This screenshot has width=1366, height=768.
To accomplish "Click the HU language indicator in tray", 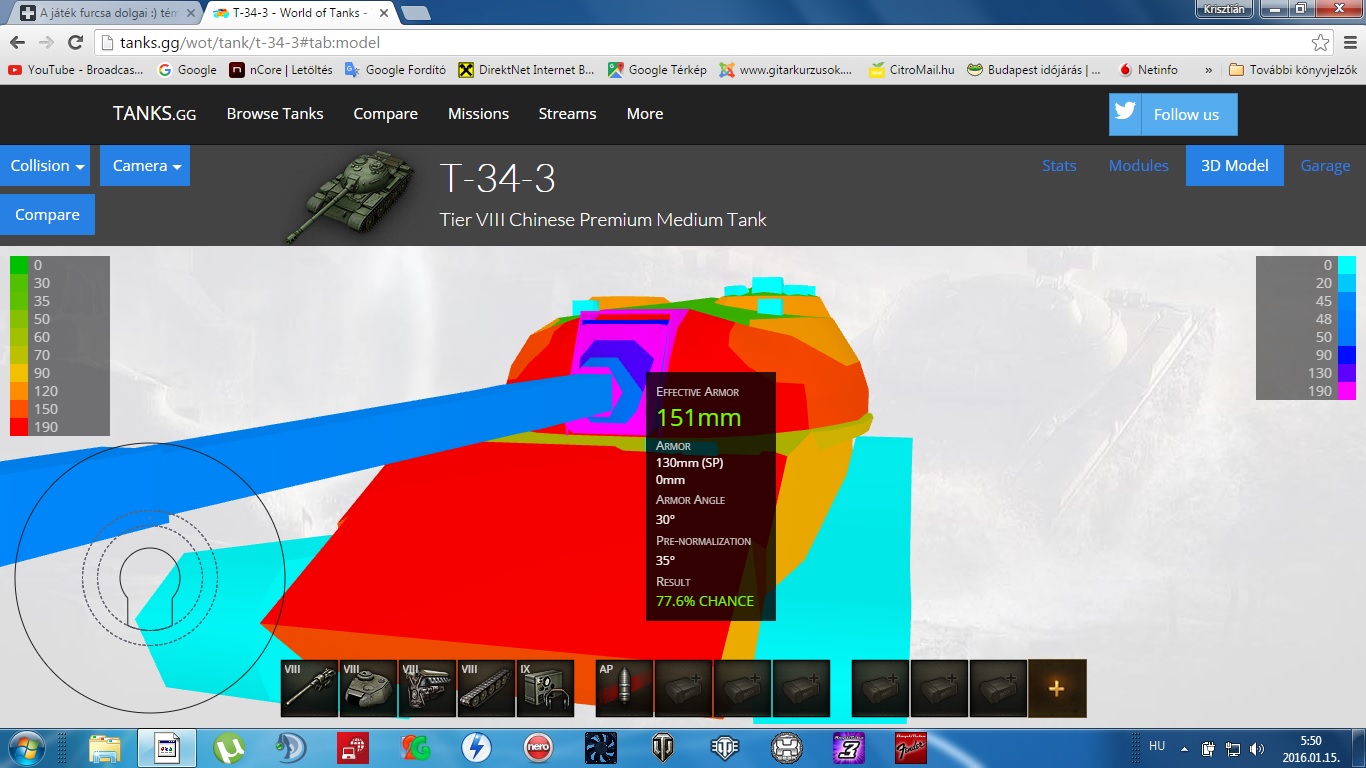I will (1157, 746).
